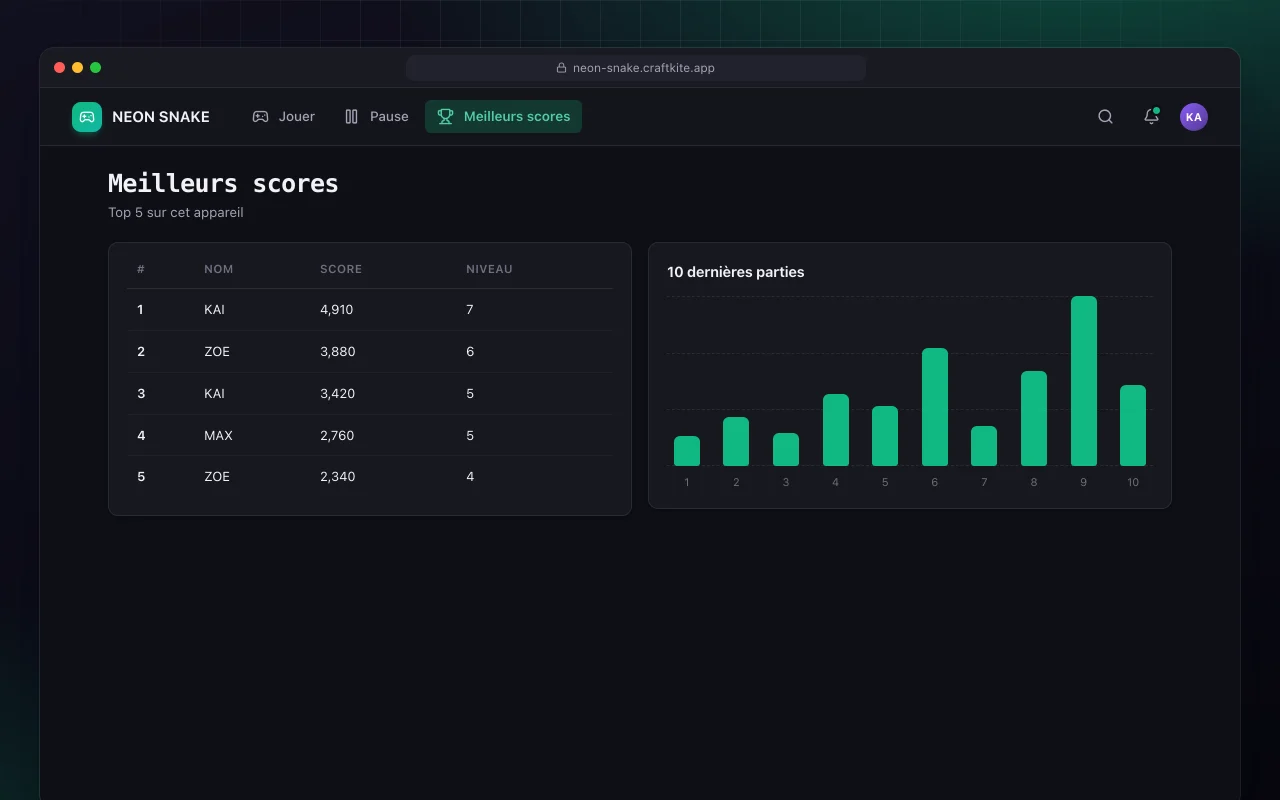1280x800 pixels.
Task: Click the lock icon in the address bar
Action: click(562, 68)
